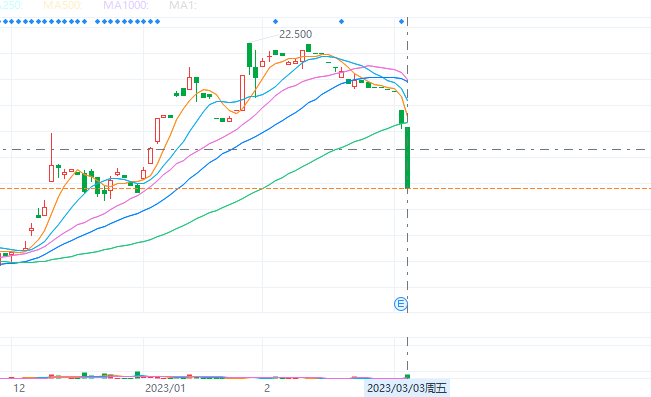The height and width of the screenshot is (397, 651).
Task: Click the 12 month axis label
Action: click(x=19, y=388)
